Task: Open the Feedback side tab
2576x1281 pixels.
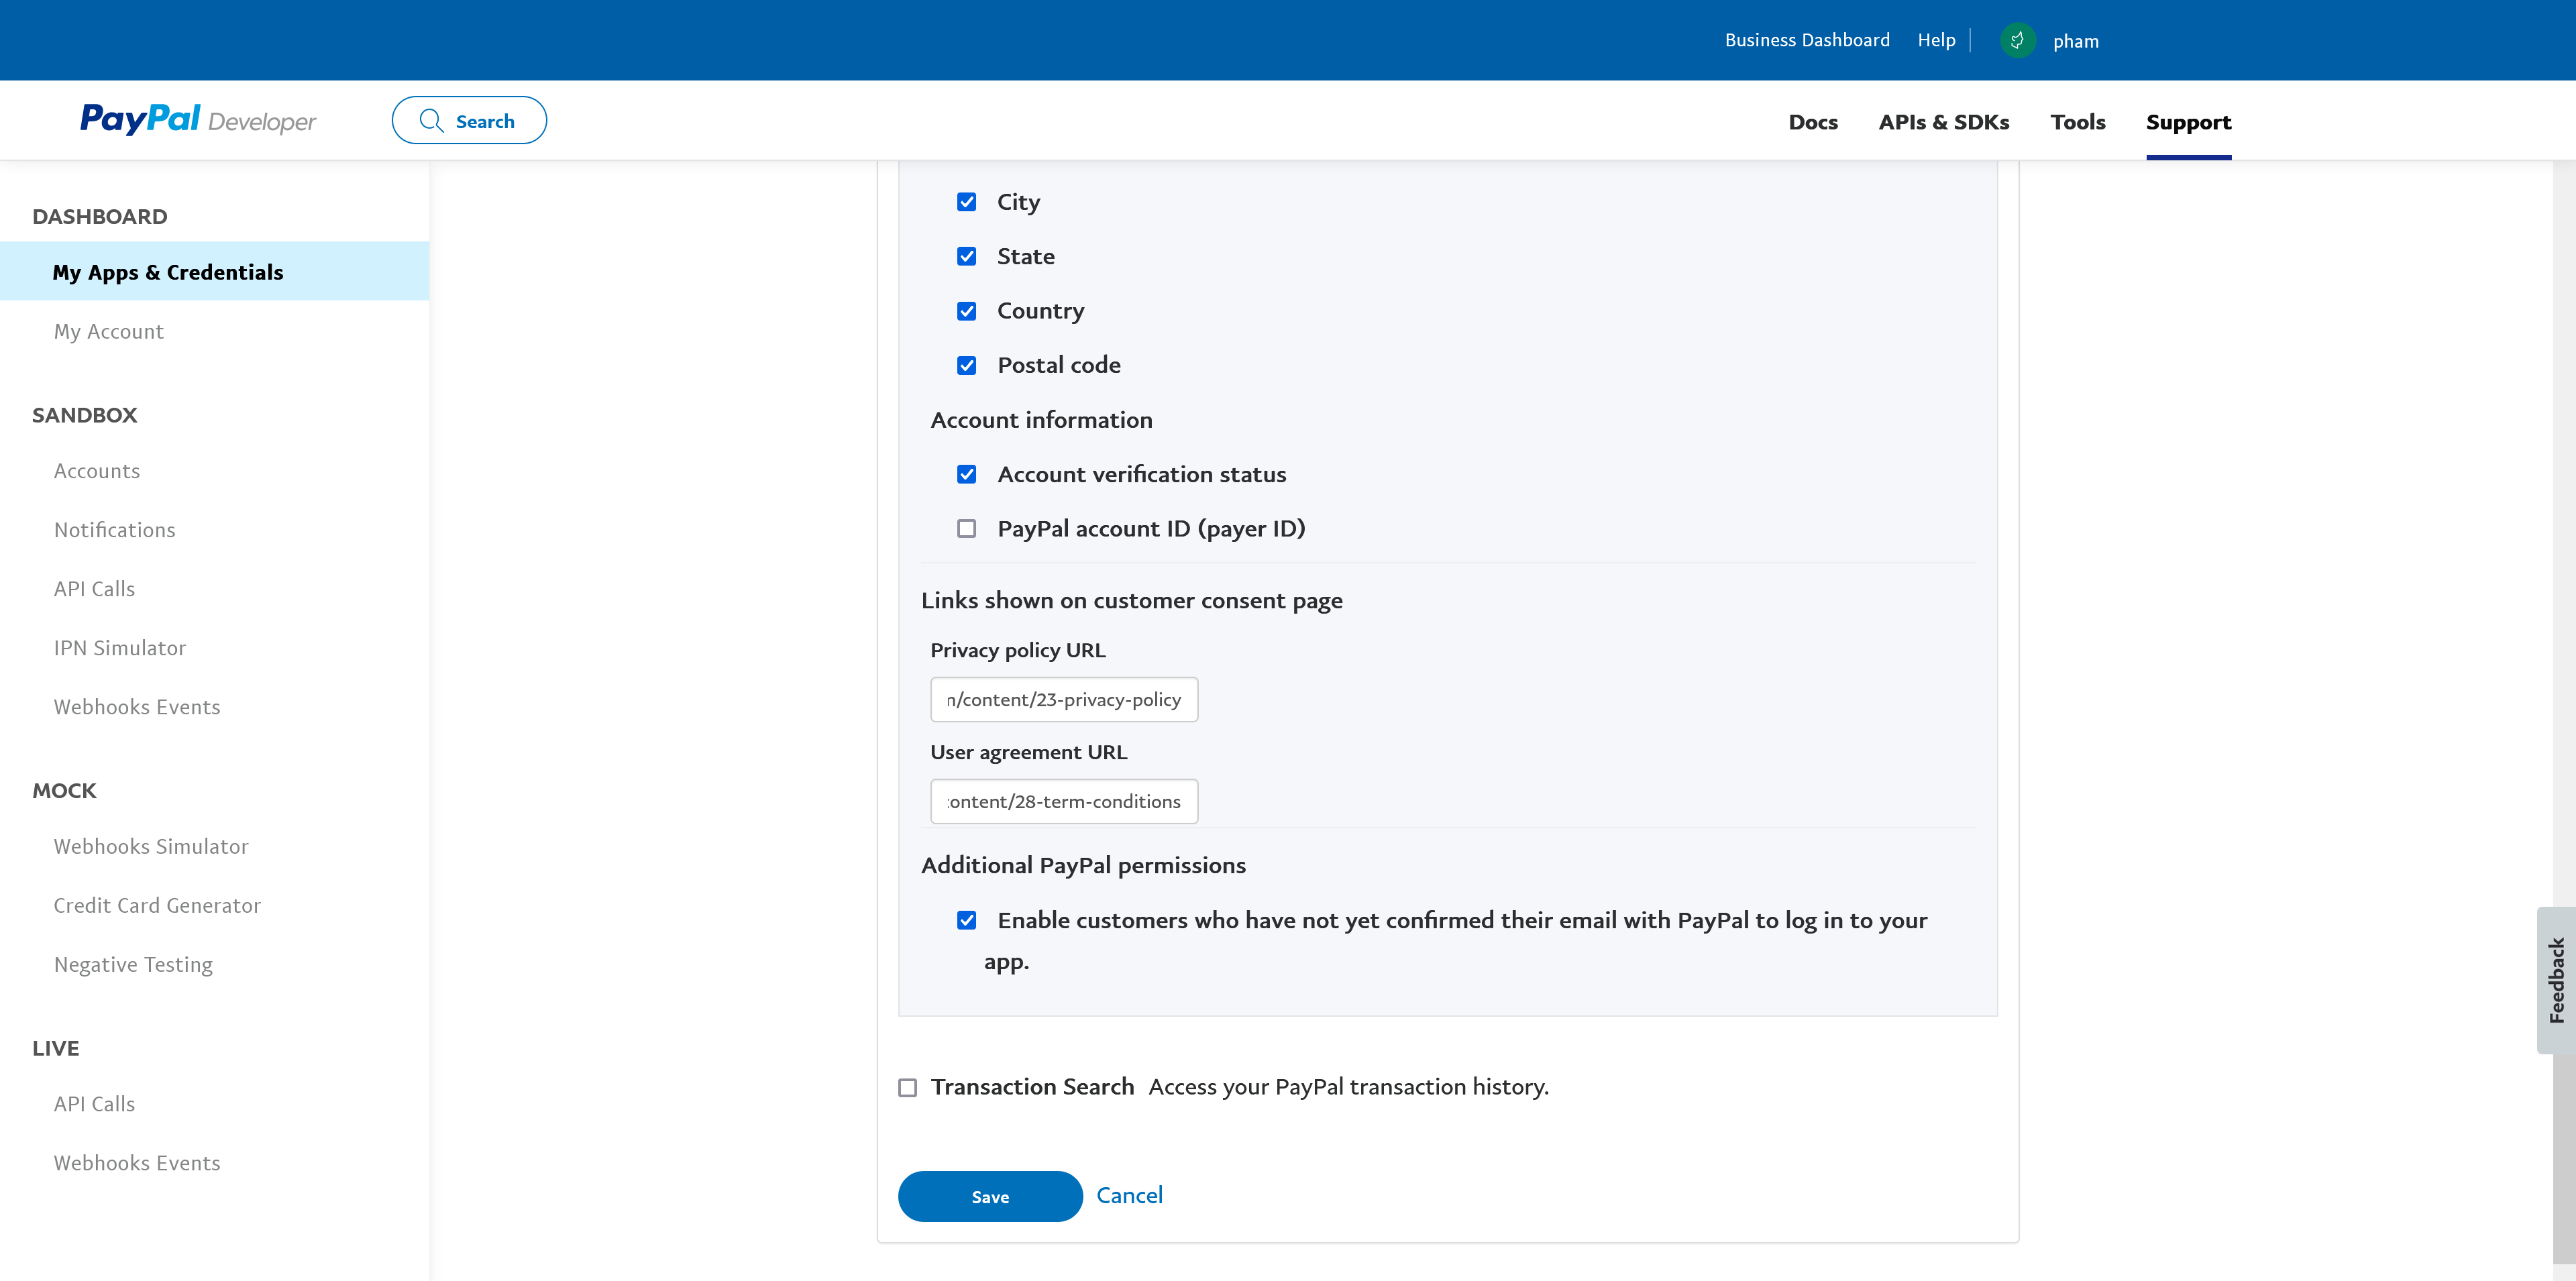Action: [x=2556, y=980]
